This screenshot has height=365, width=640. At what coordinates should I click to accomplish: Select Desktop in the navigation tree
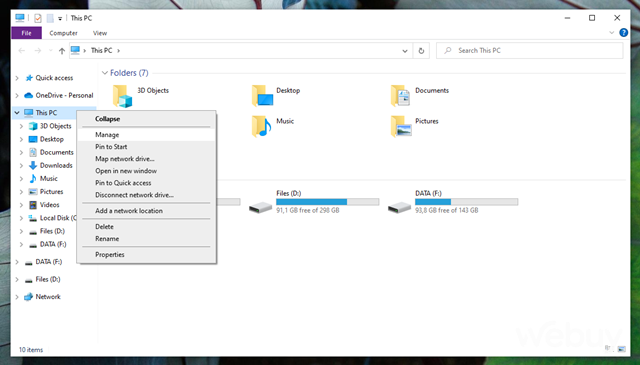click(x=52, y=139)
